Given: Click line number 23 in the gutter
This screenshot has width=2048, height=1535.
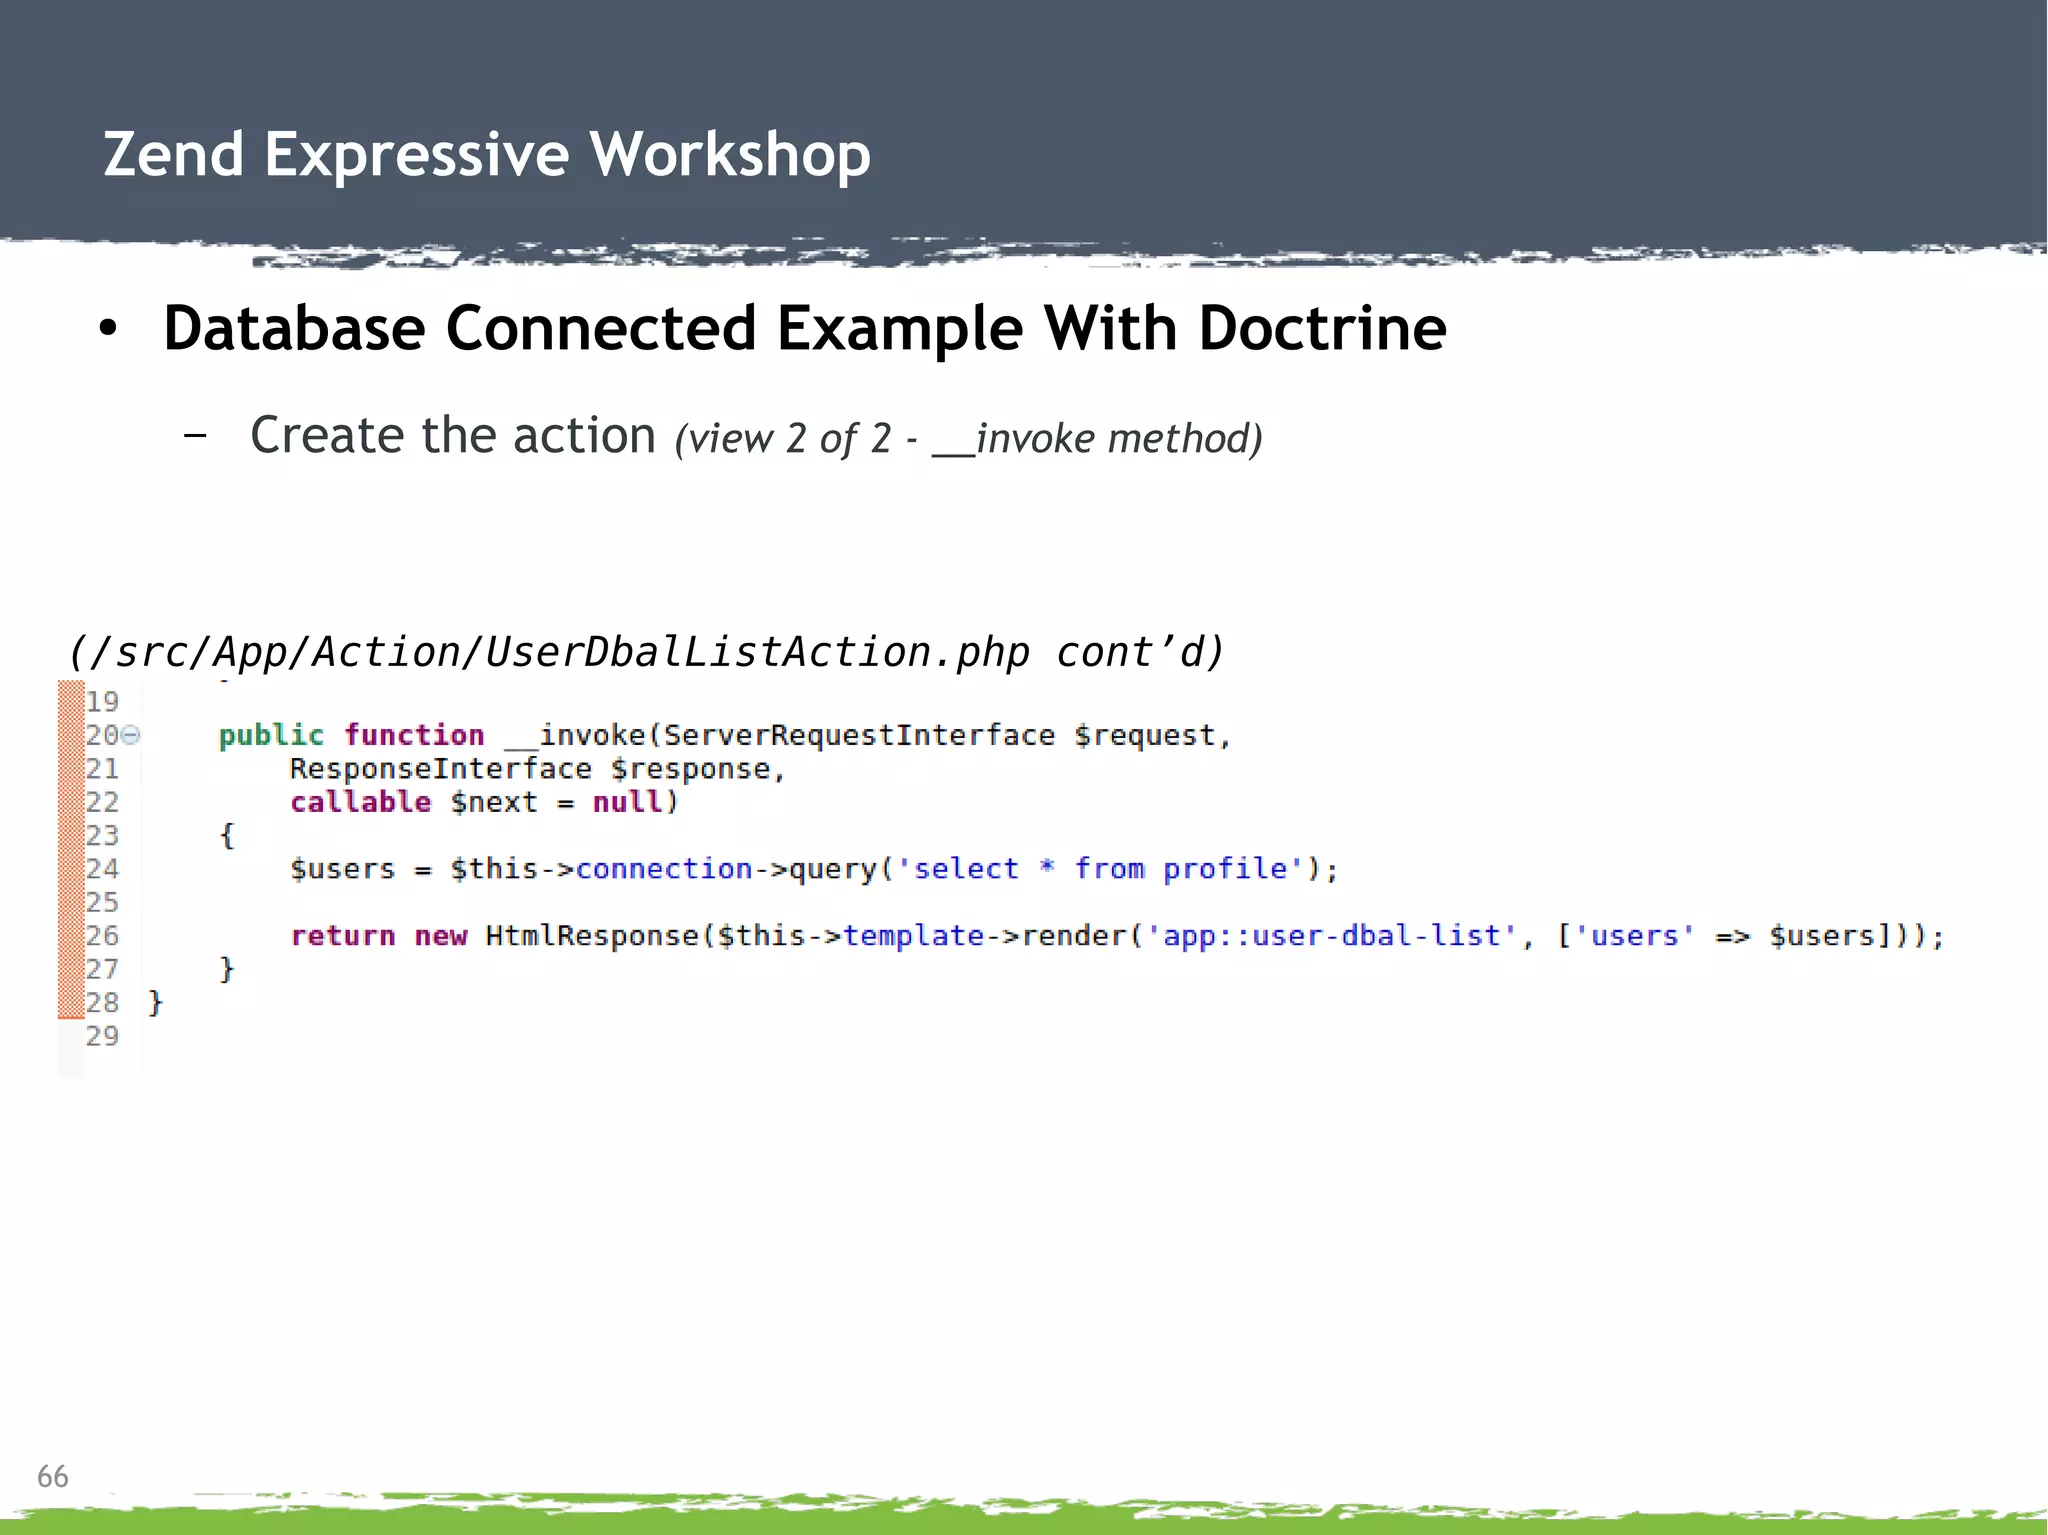Looking at the screenshot, I should tap(102, 836).
